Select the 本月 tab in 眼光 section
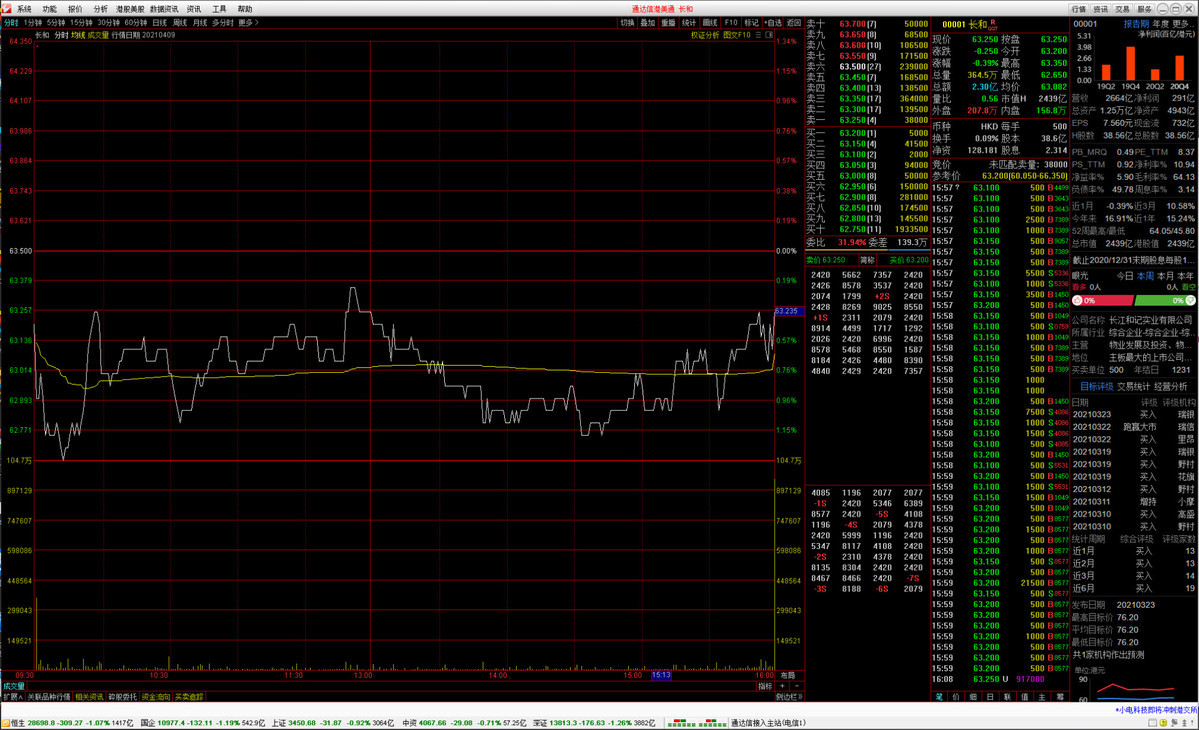The height and width of the screenshot is (730, 1199). tap(1165, 276)
